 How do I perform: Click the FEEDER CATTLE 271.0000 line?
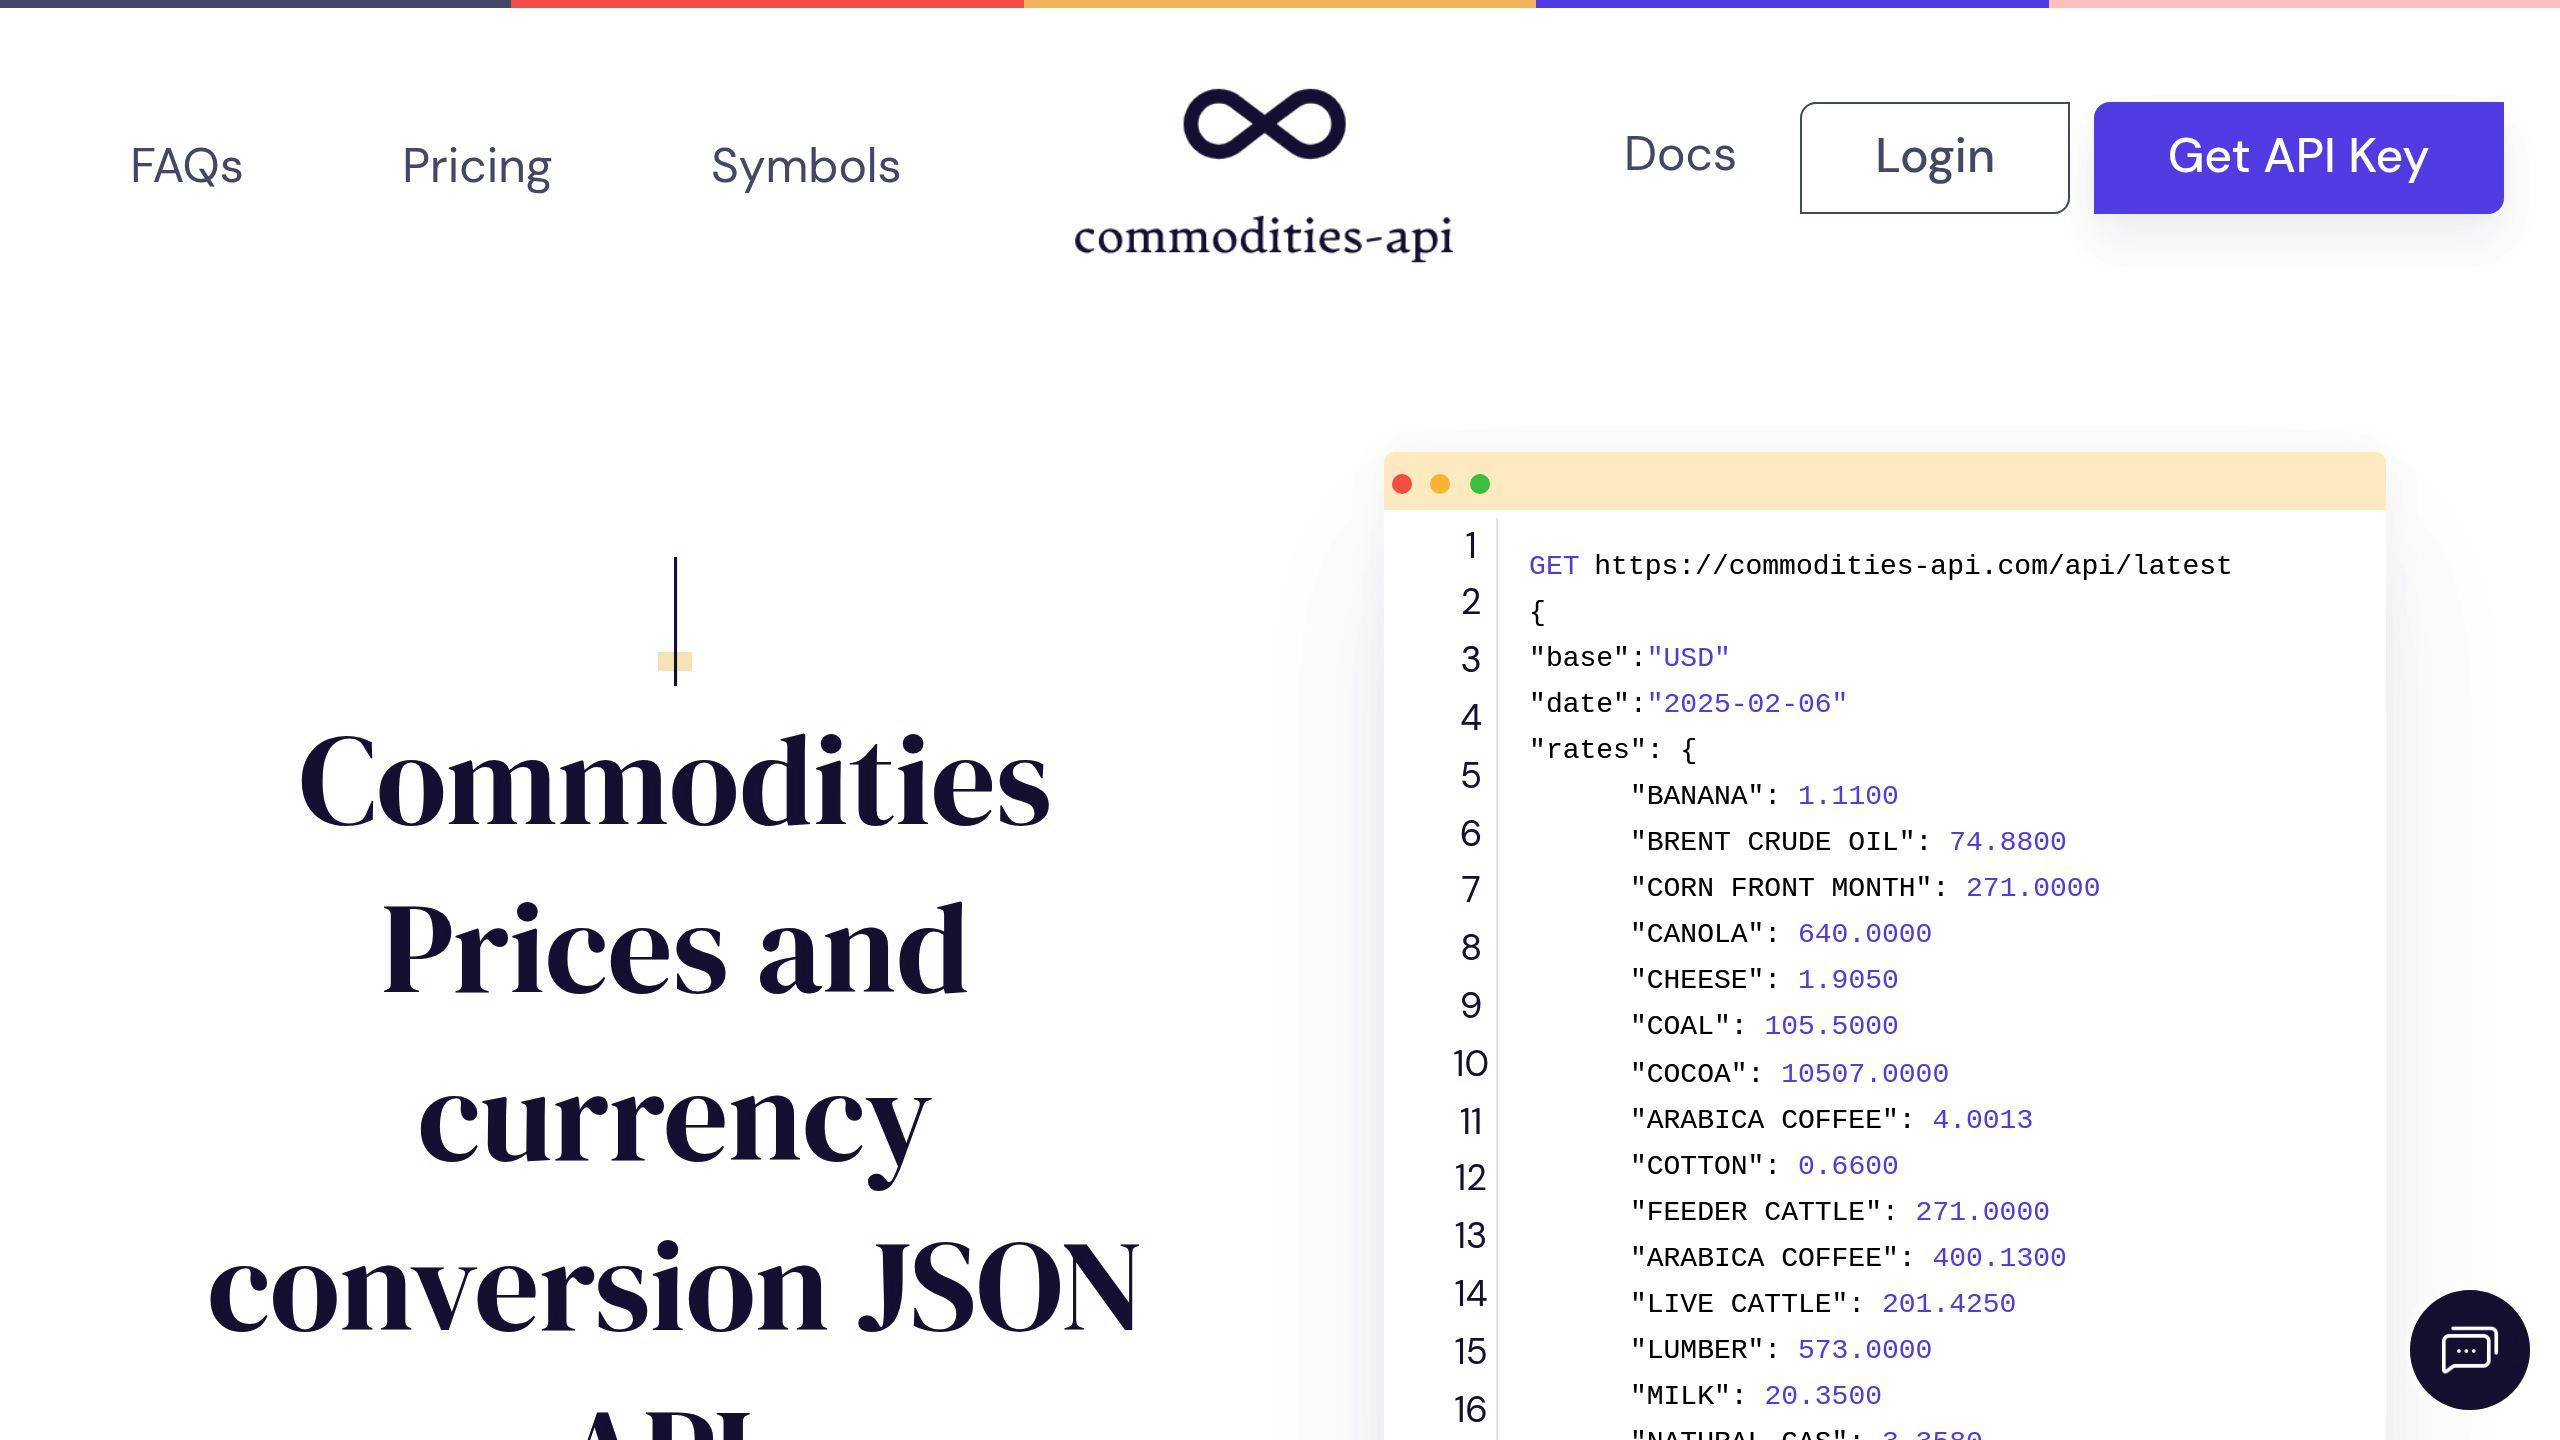click(1840, 1212)
